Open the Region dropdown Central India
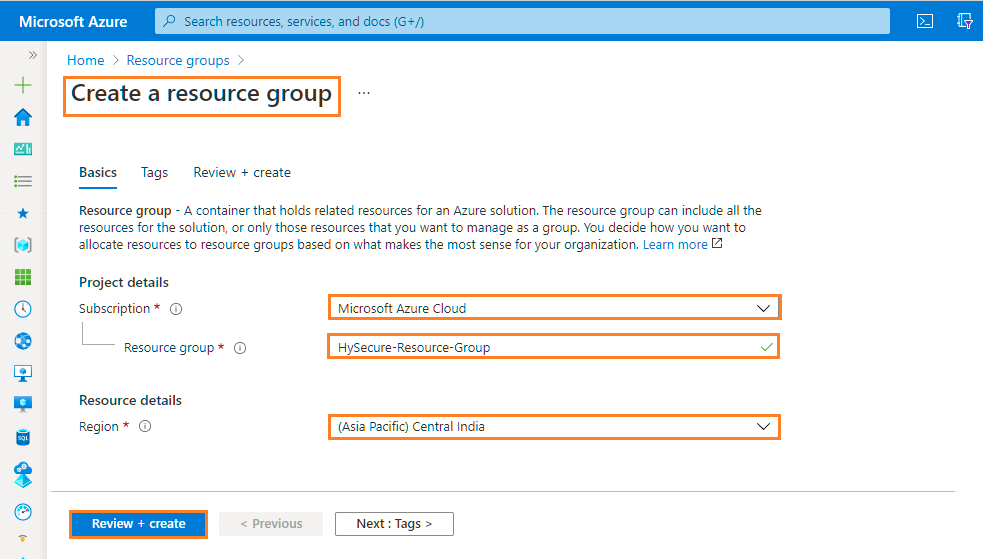This screenshot has width=983, height=560. pyautogui.click(x=554, y=426)
